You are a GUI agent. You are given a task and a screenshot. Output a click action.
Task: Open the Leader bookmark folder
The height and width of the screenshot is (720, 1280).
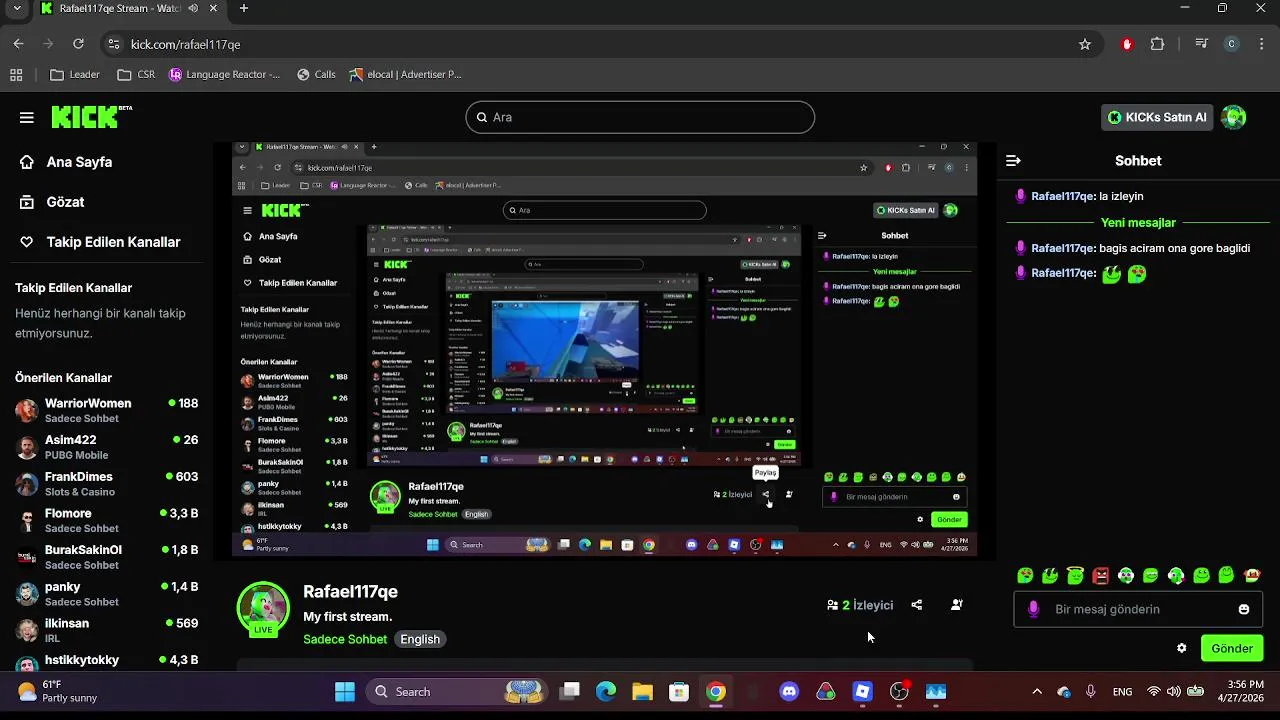point(75,74)
